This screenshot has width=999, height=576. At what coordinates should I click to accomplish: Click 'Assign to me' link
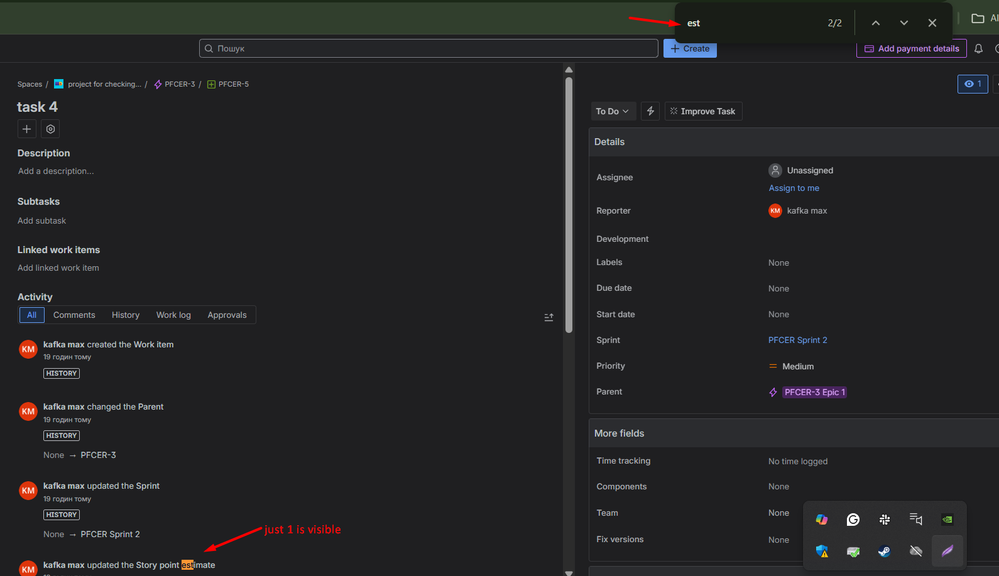(794, 188)
